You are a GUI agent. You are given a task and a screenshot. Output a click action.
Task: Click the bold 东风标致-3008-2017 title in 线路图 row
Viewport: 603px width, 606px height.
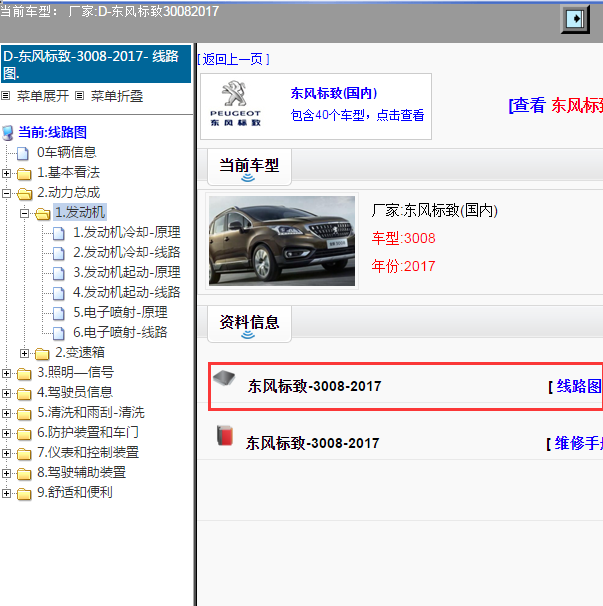click(x=315, y=386)
